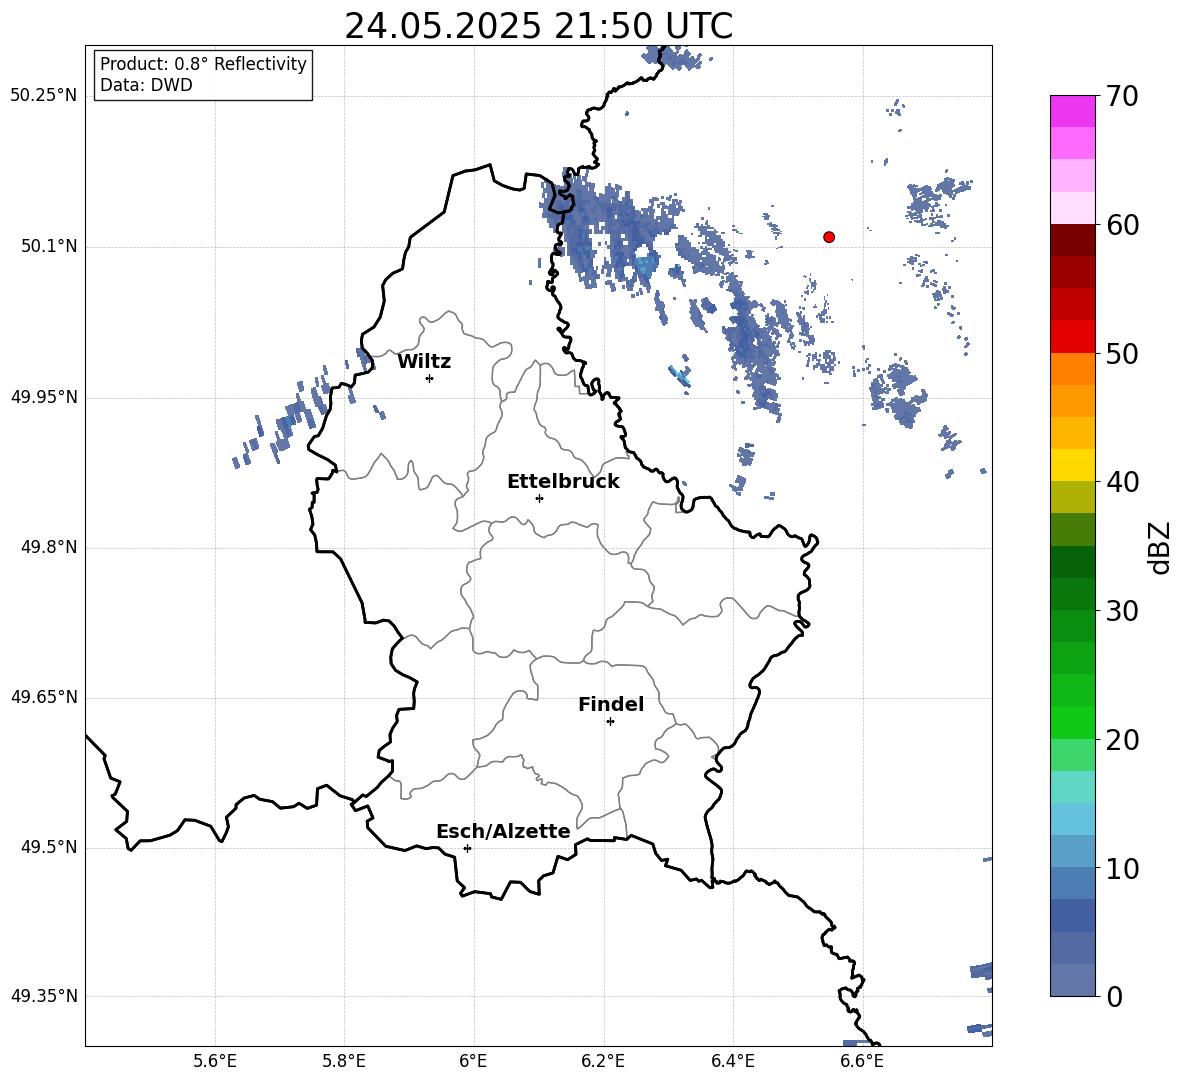
Task: Click the Findel station label
Action: [611, 704]
